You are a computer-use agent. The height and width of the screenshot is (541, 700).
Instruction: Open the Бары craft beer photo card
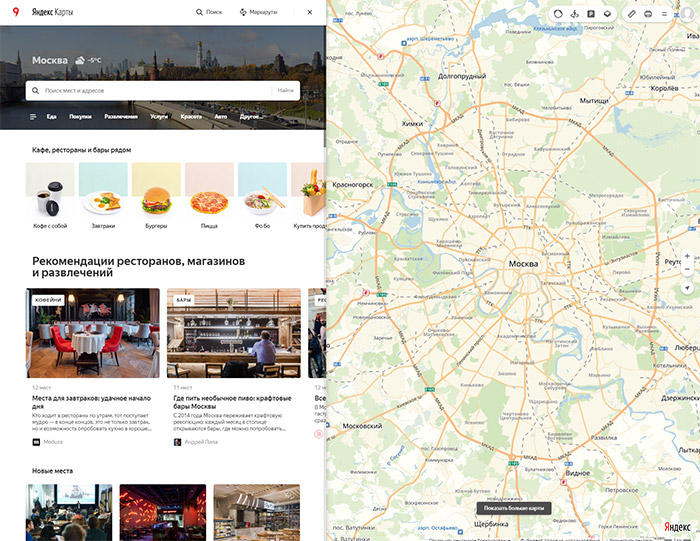(234, 333)
